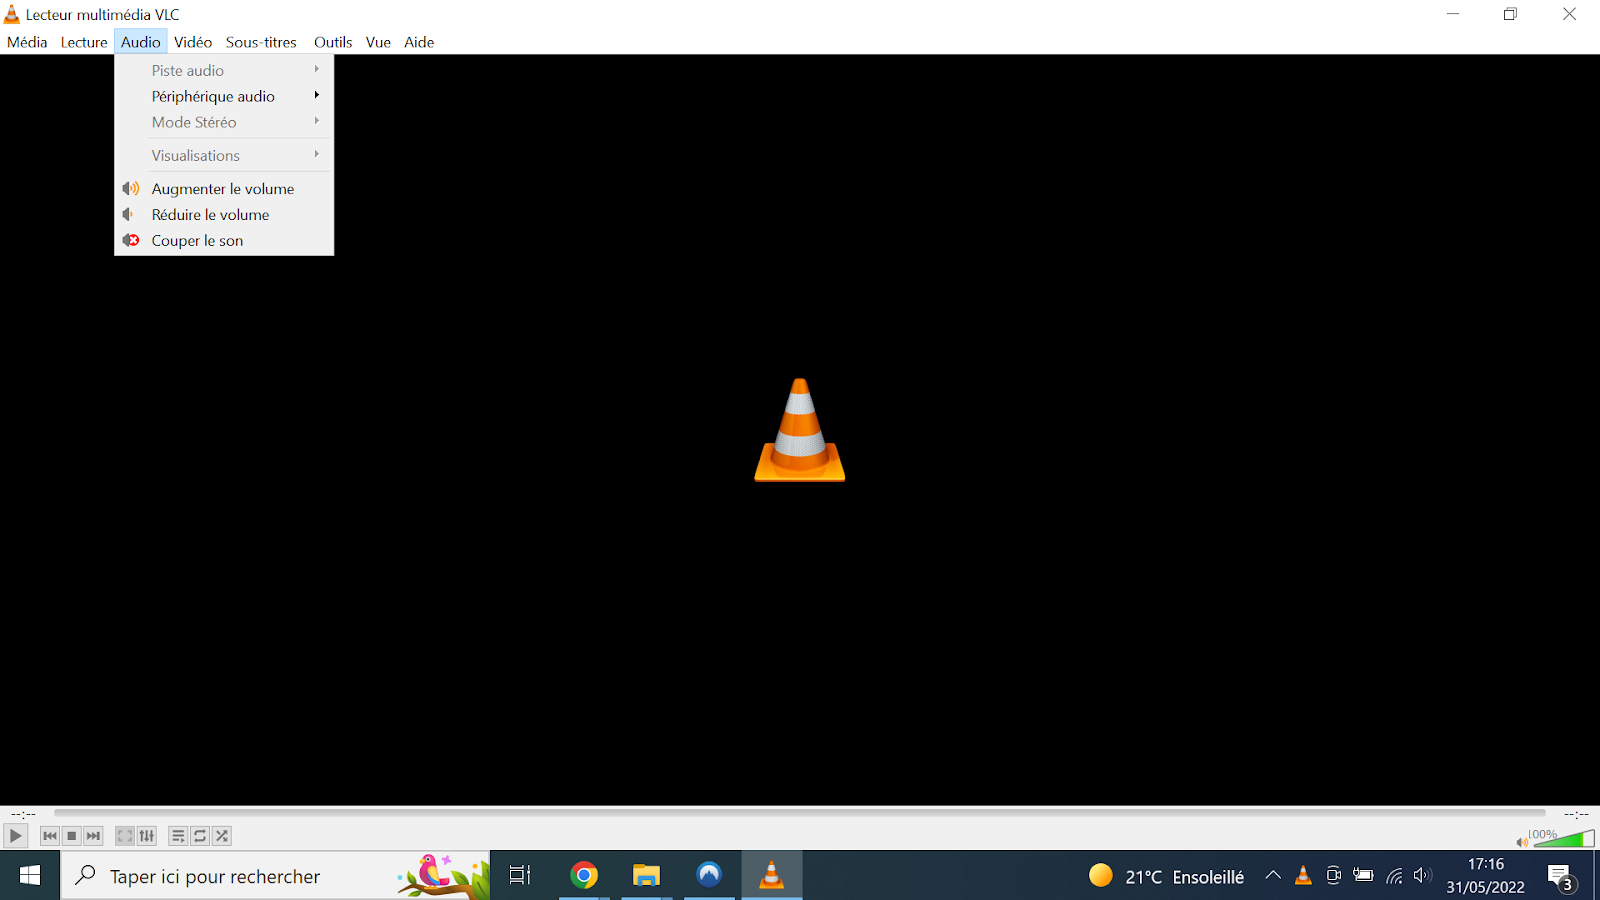Close the open Audio menu
The height and width of the screenshot is (900, 1600).
140,42
